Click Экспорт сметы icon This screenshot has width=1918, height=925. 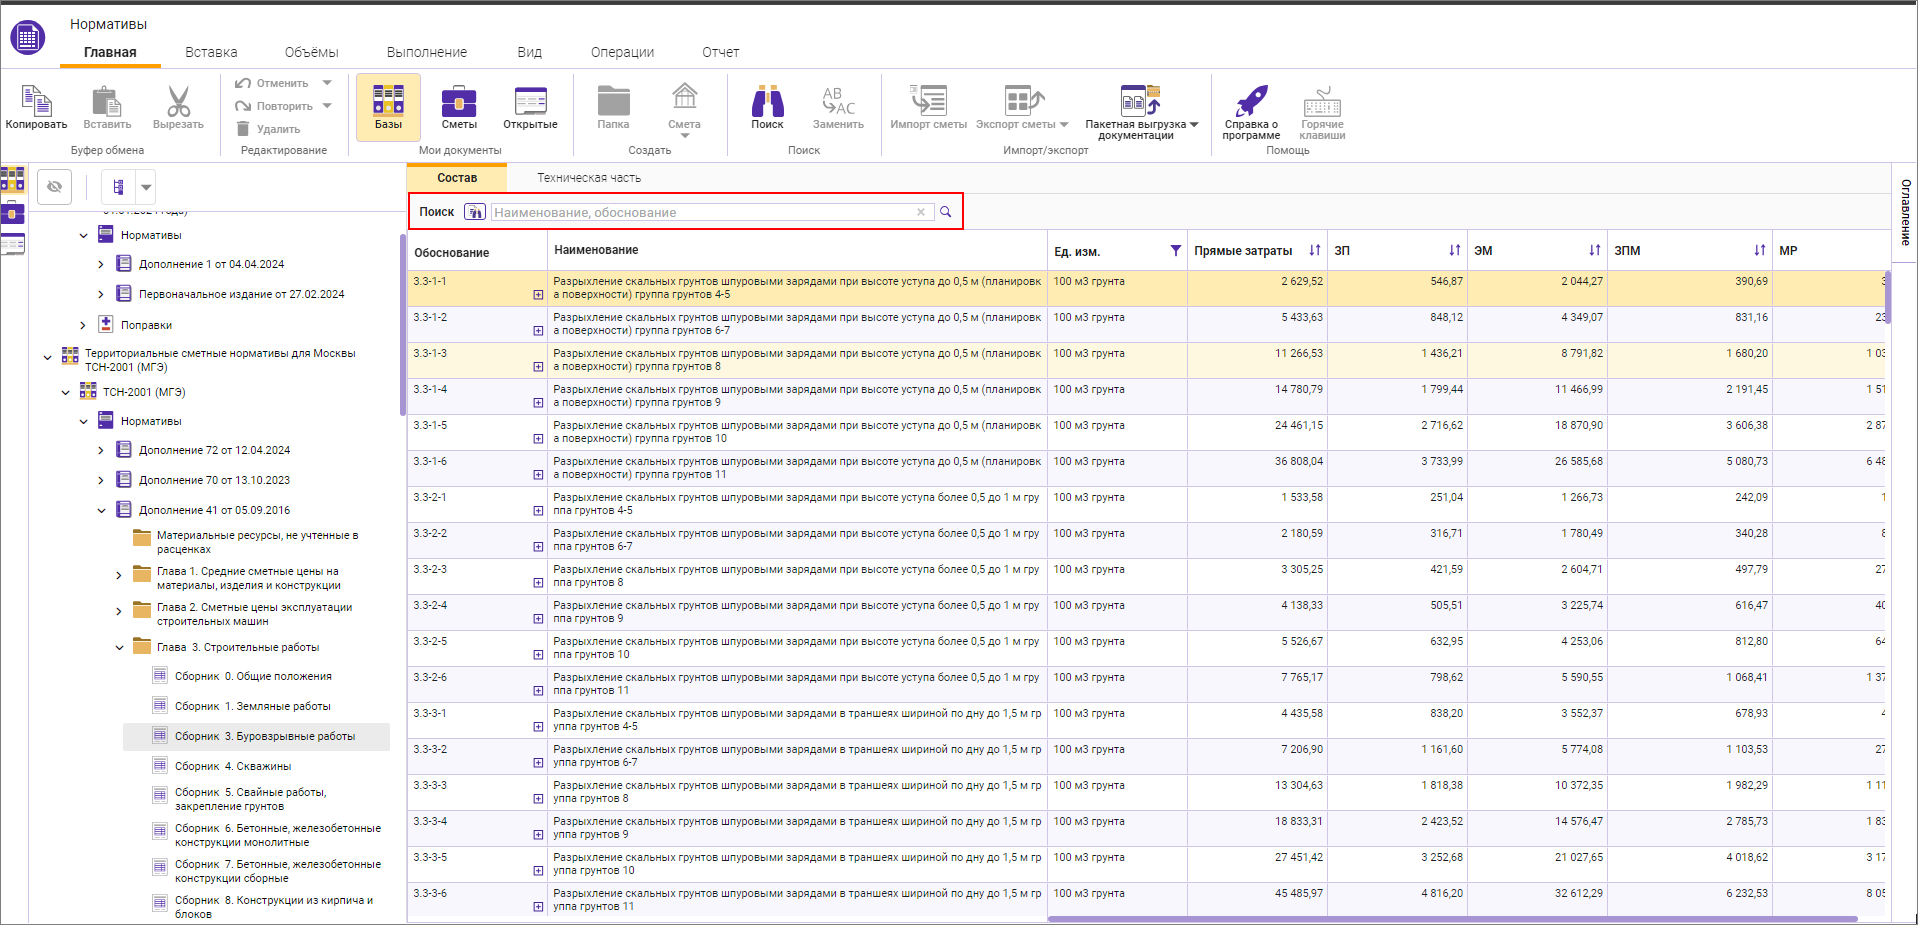(1023, 101)
